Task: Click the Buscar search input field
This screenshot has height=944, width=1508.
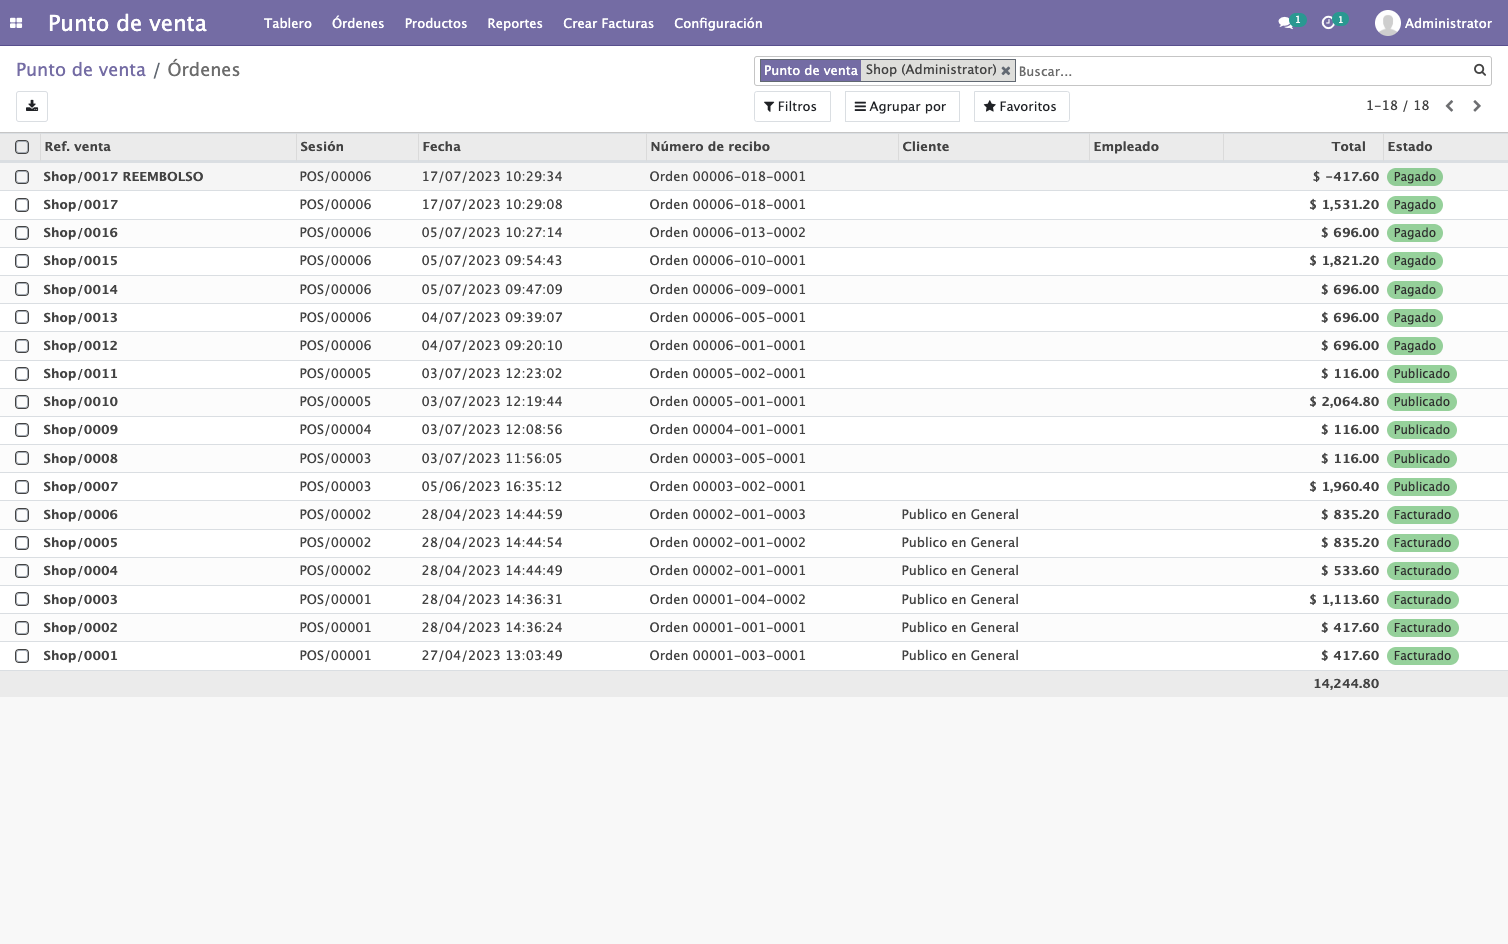Action: click(x=1242, y=71)
